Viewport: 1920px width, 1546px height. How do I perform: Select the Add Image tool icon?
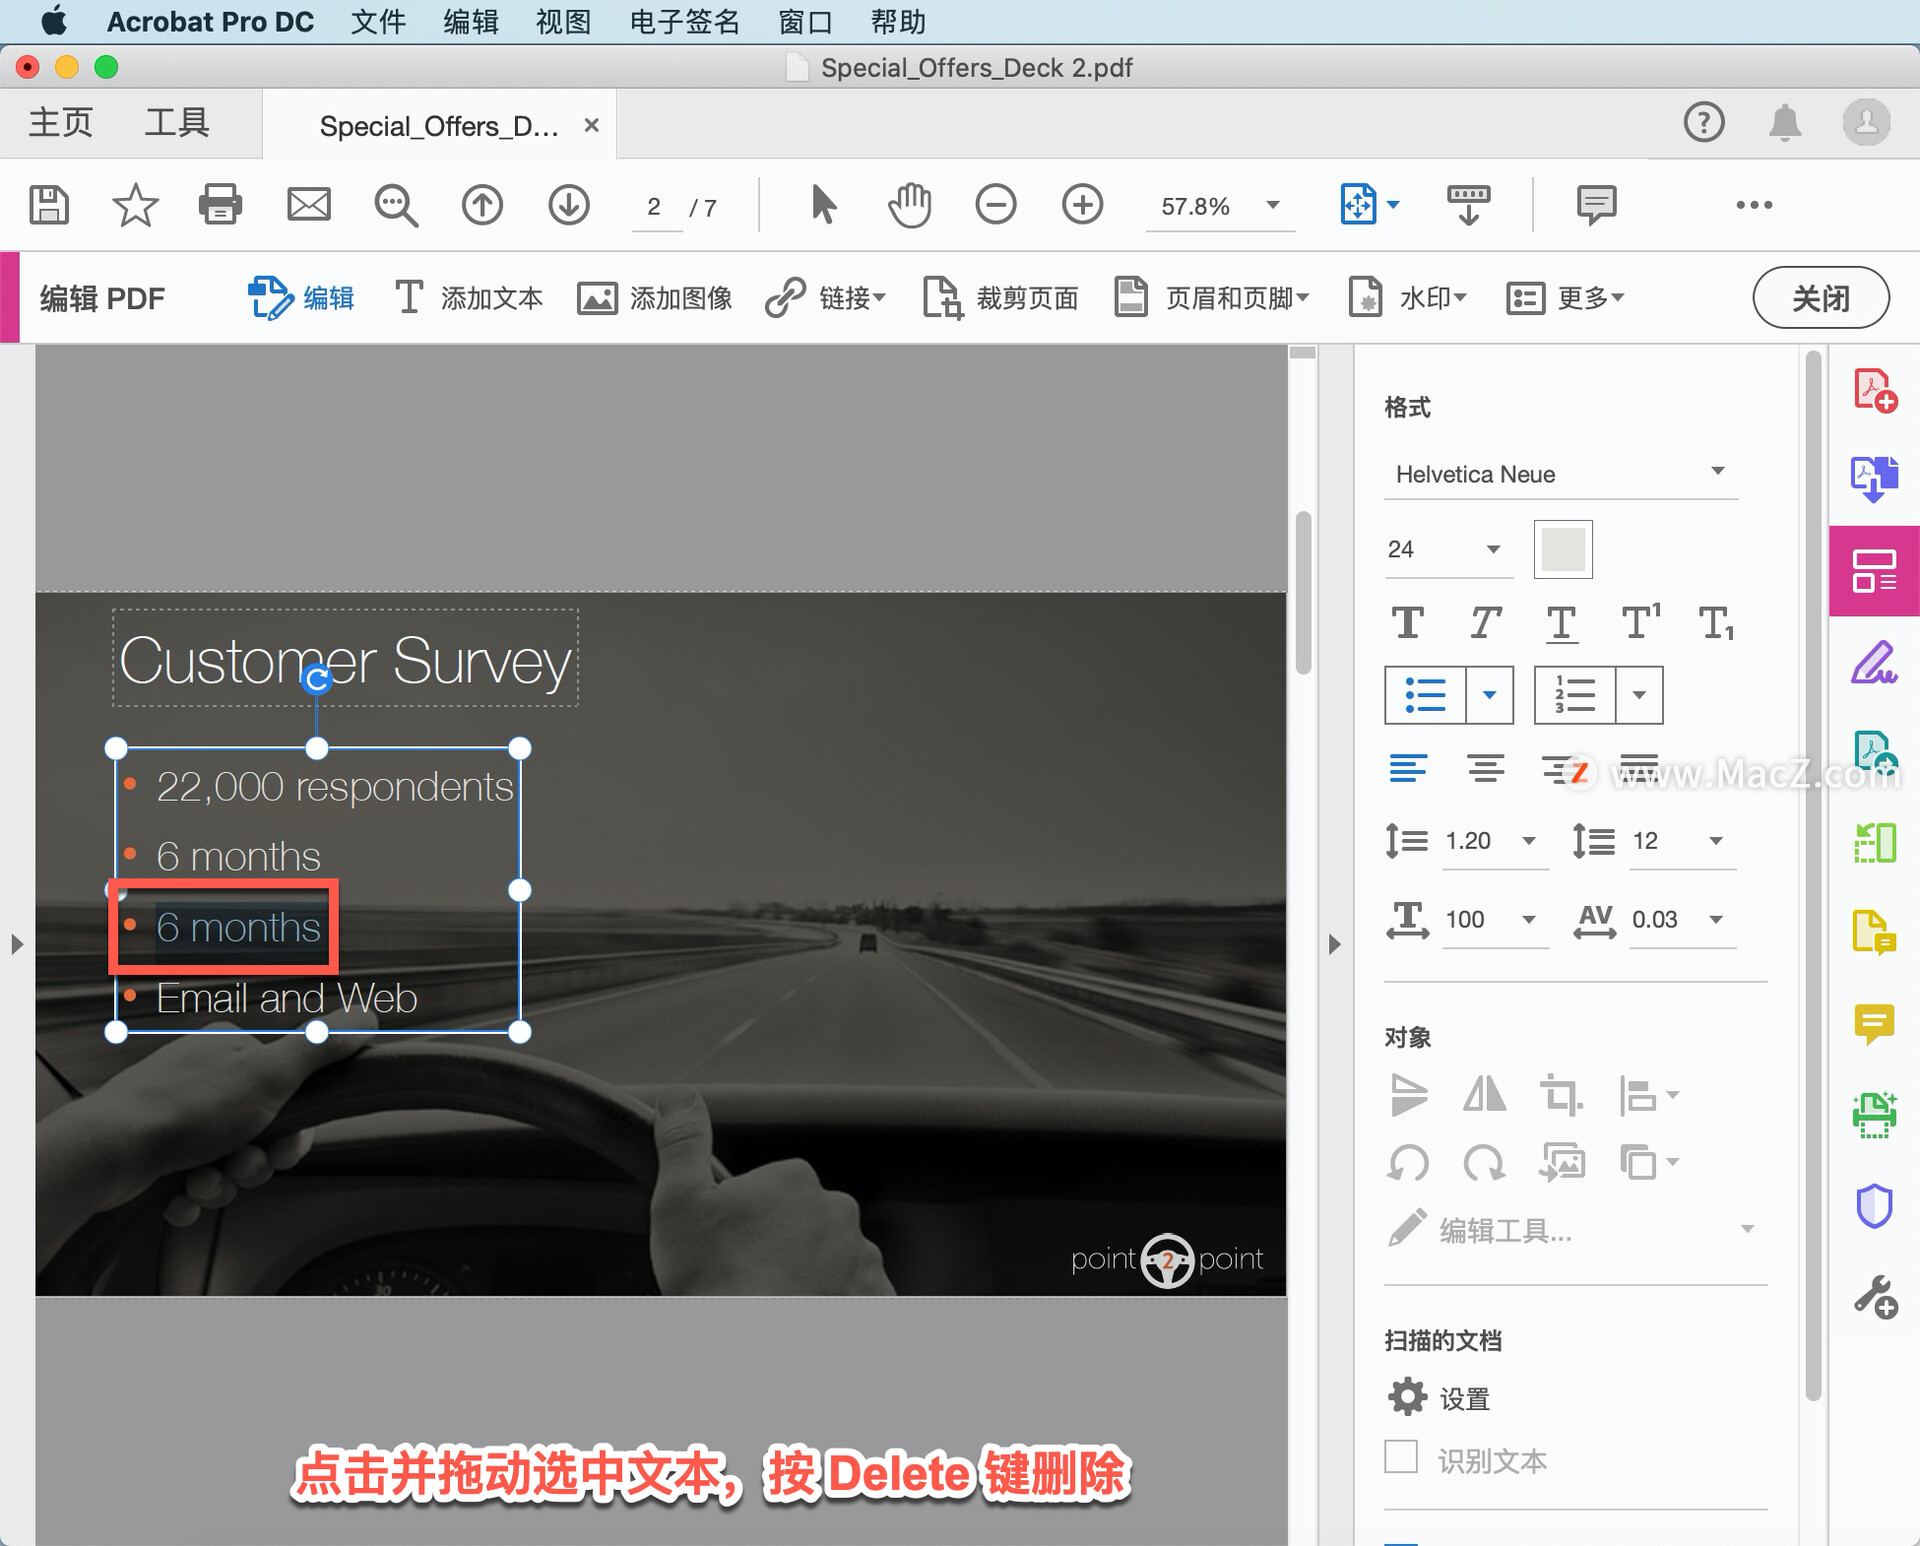pos(596,300)
